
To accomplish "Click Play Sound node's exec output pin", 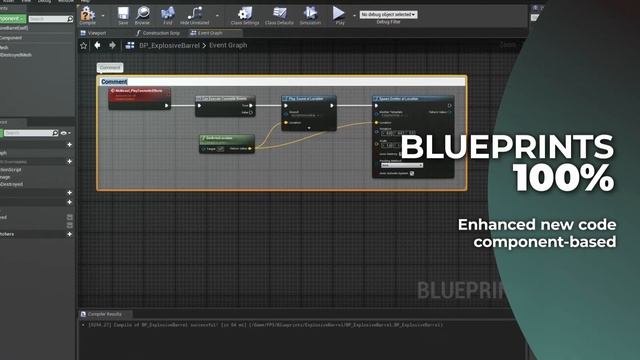I will click(x=332, y=106).
